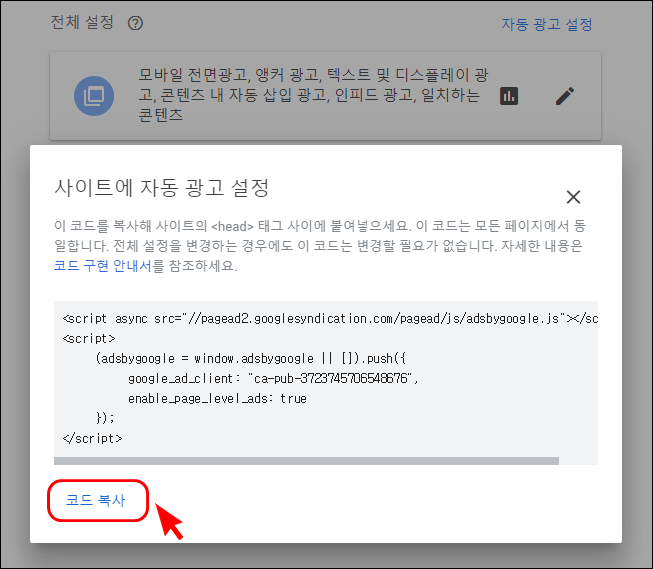
Task: Click the closing </script> tag line
Action: coord(92,438)
